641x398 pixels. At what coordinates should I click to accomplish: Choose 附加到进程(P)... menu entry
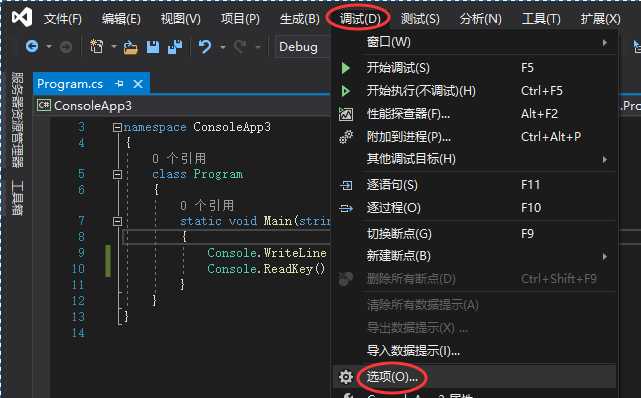click(475, 136)
